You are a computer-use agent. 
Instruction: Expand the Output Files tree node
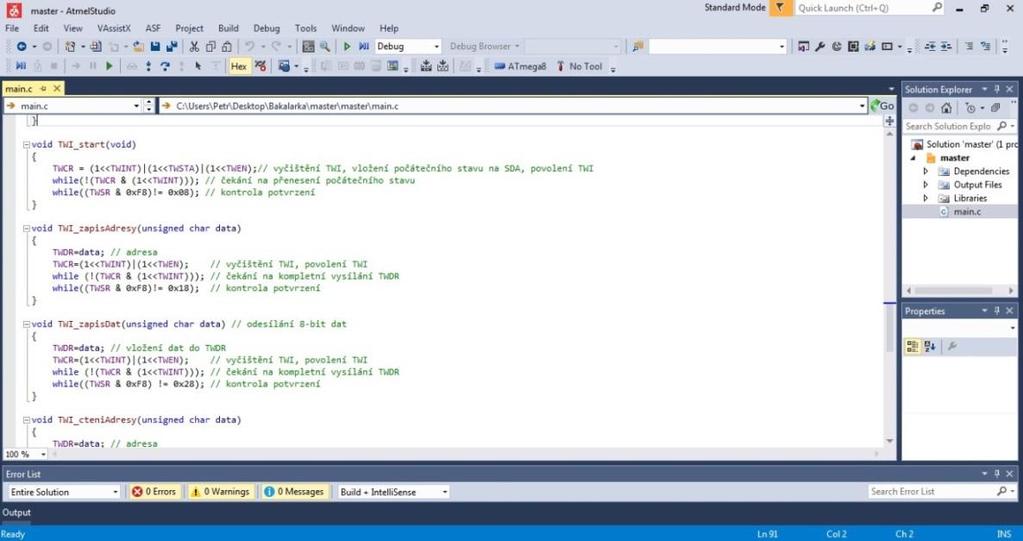pyautogui.click(x=926, y=185)
